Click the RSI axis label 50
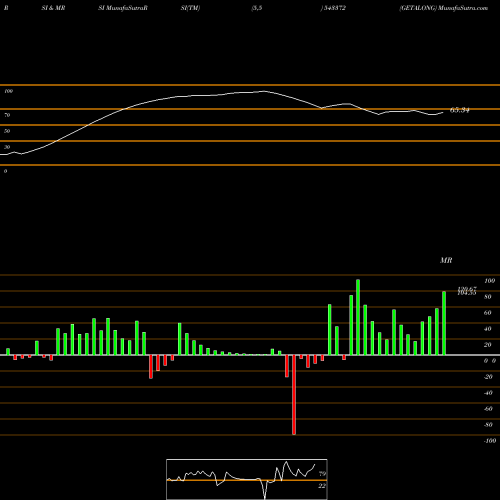The height and width of the screenshot is (500, 500). (x=7, y=131)
